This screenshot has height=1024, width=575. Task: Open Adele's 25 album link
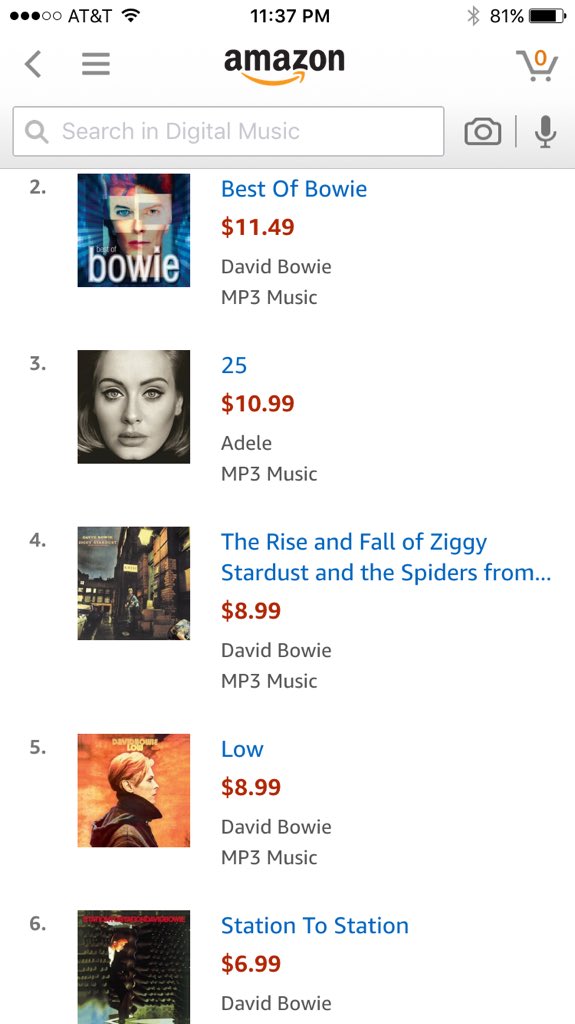(234, 365)
